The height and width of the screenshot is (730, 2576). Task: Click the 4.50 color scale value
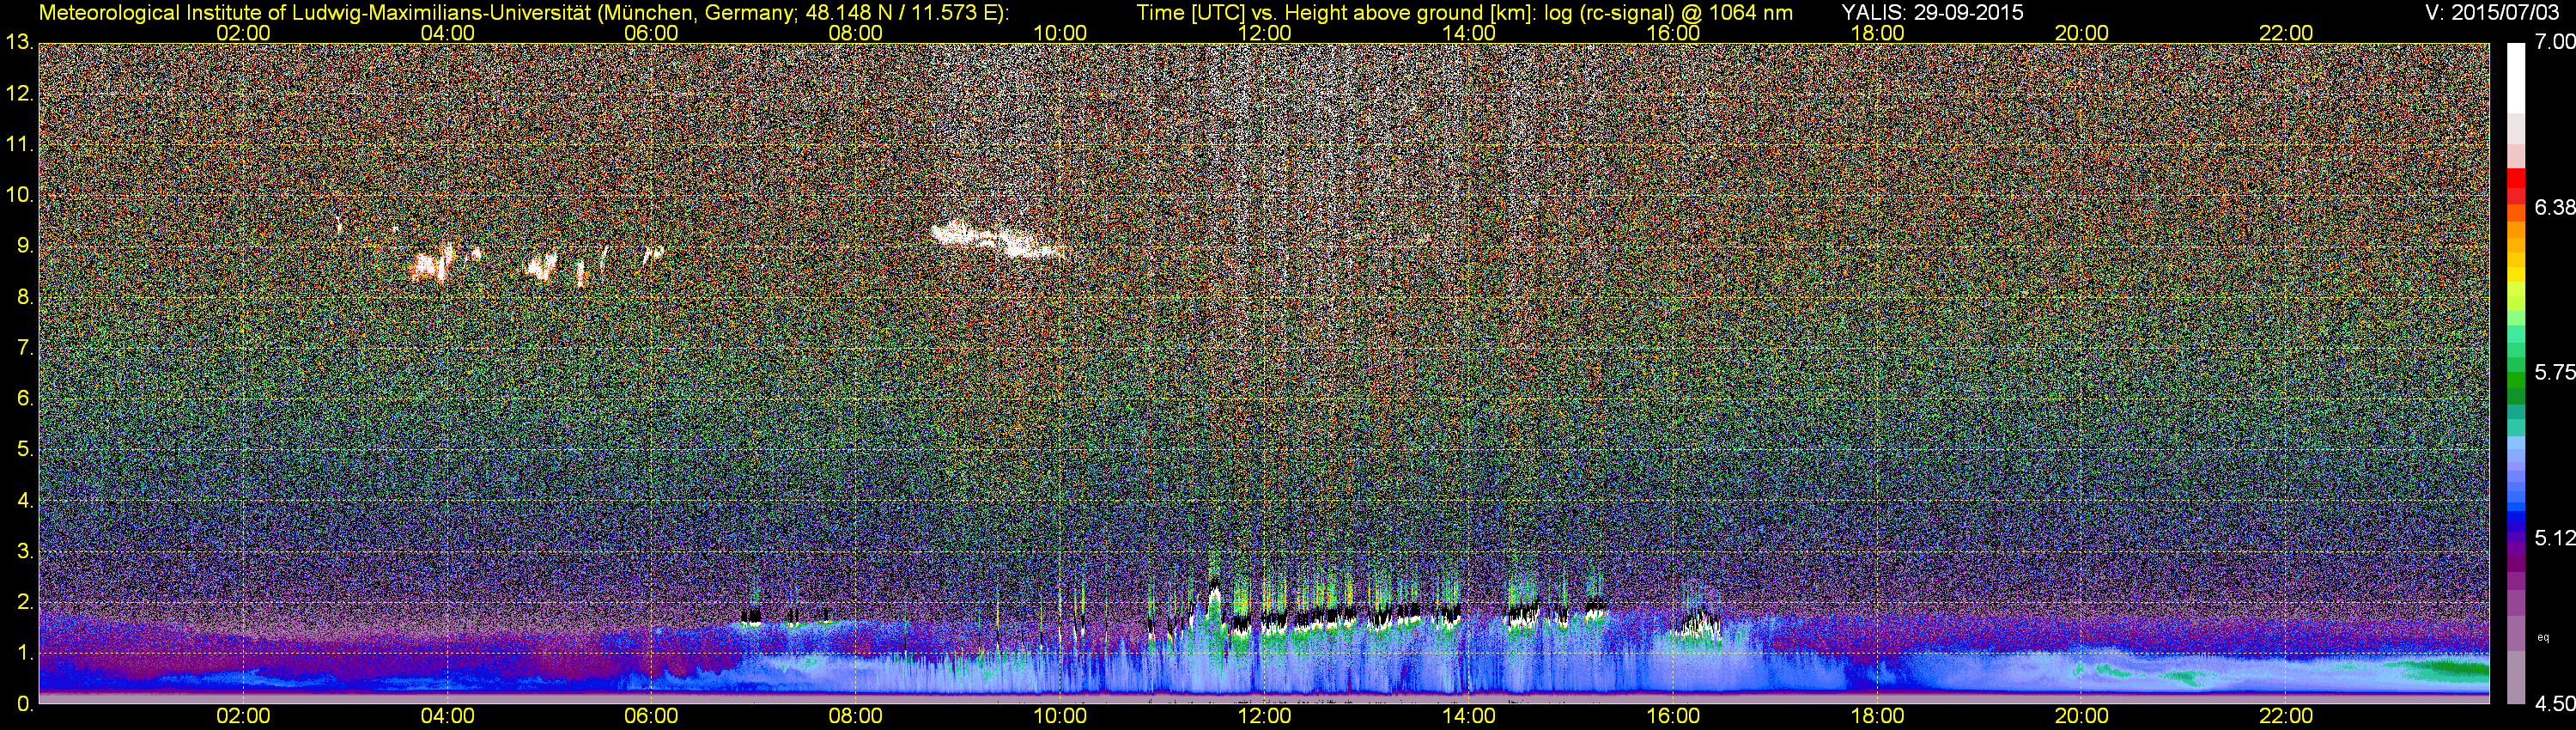[2555, 704]
